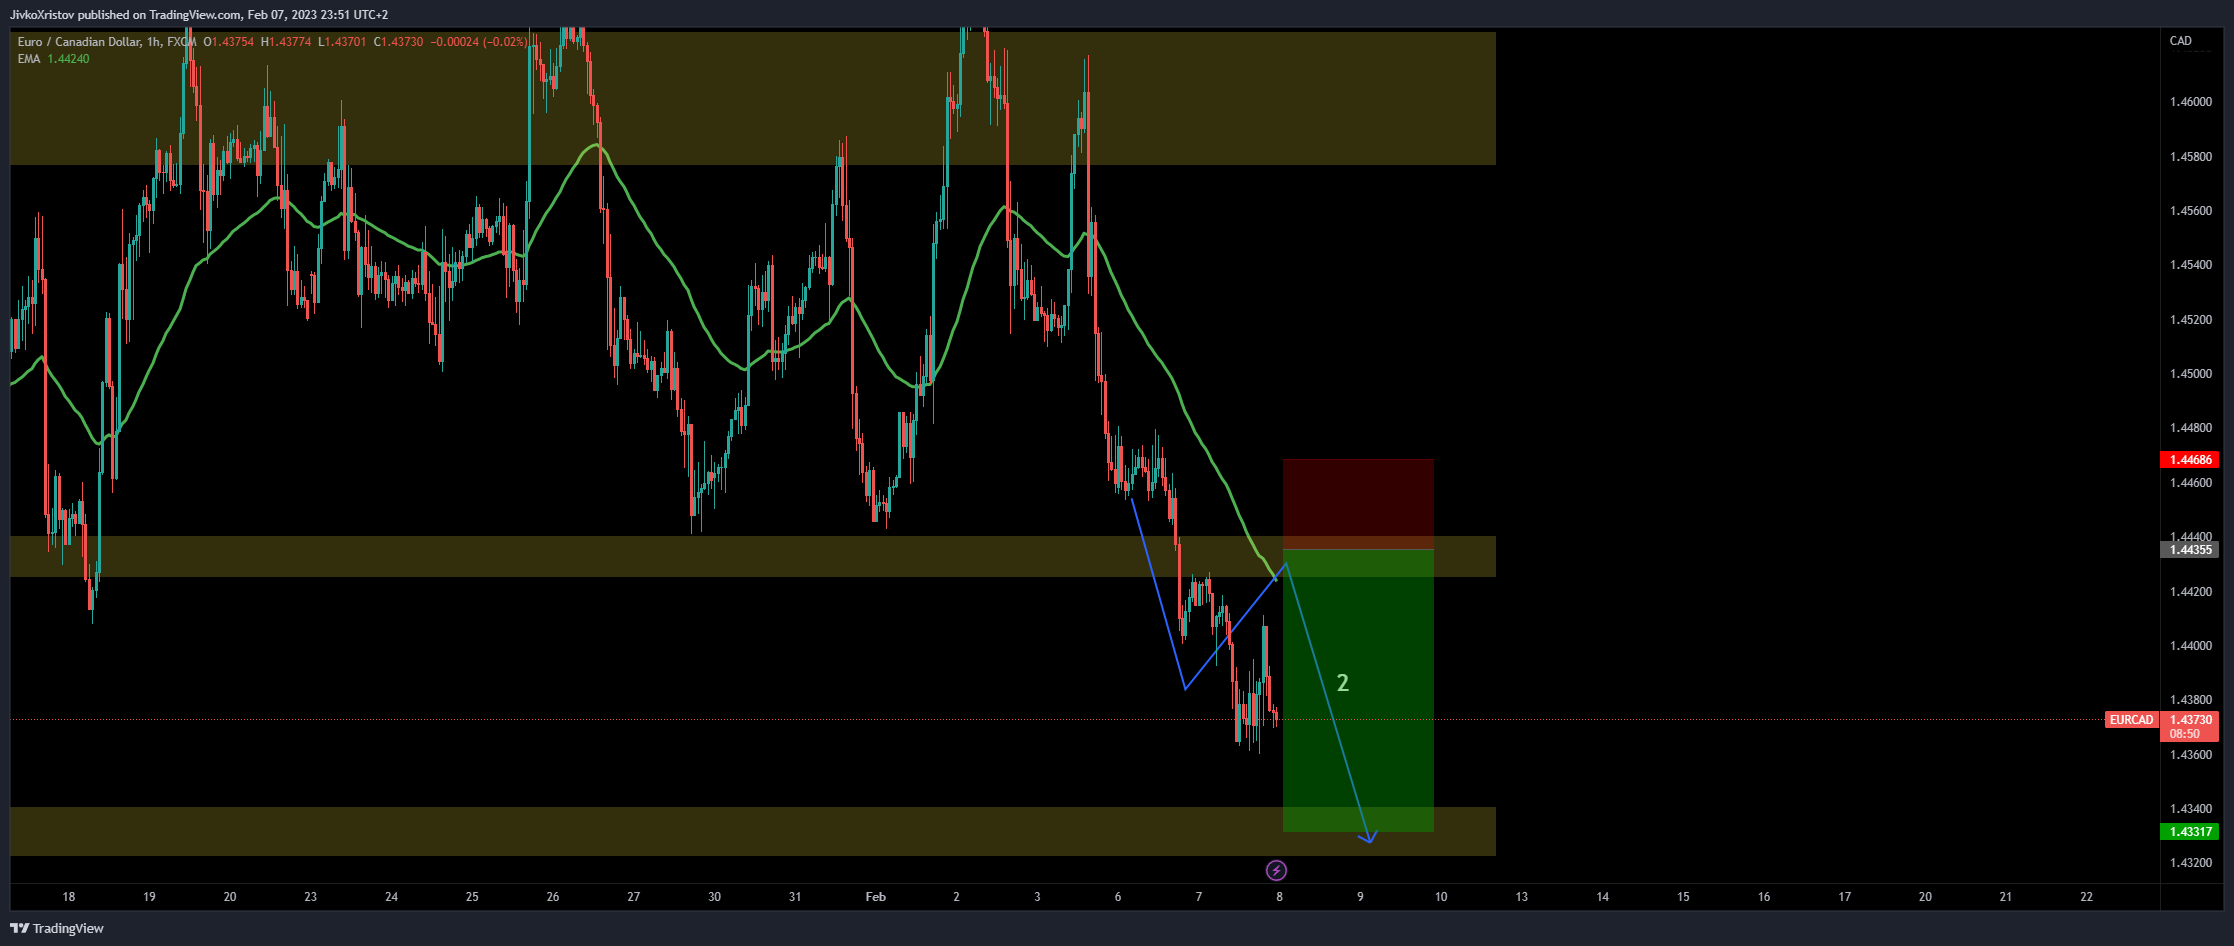Select the EMA indicator legend label
The height and width of the screenshot is (946, 2234).
pos(29,59)
